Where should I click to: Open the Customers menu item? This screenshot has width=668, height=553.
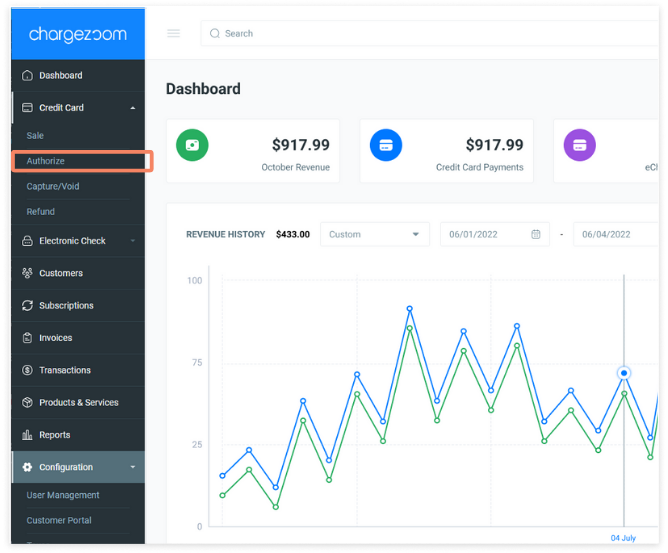78,273
